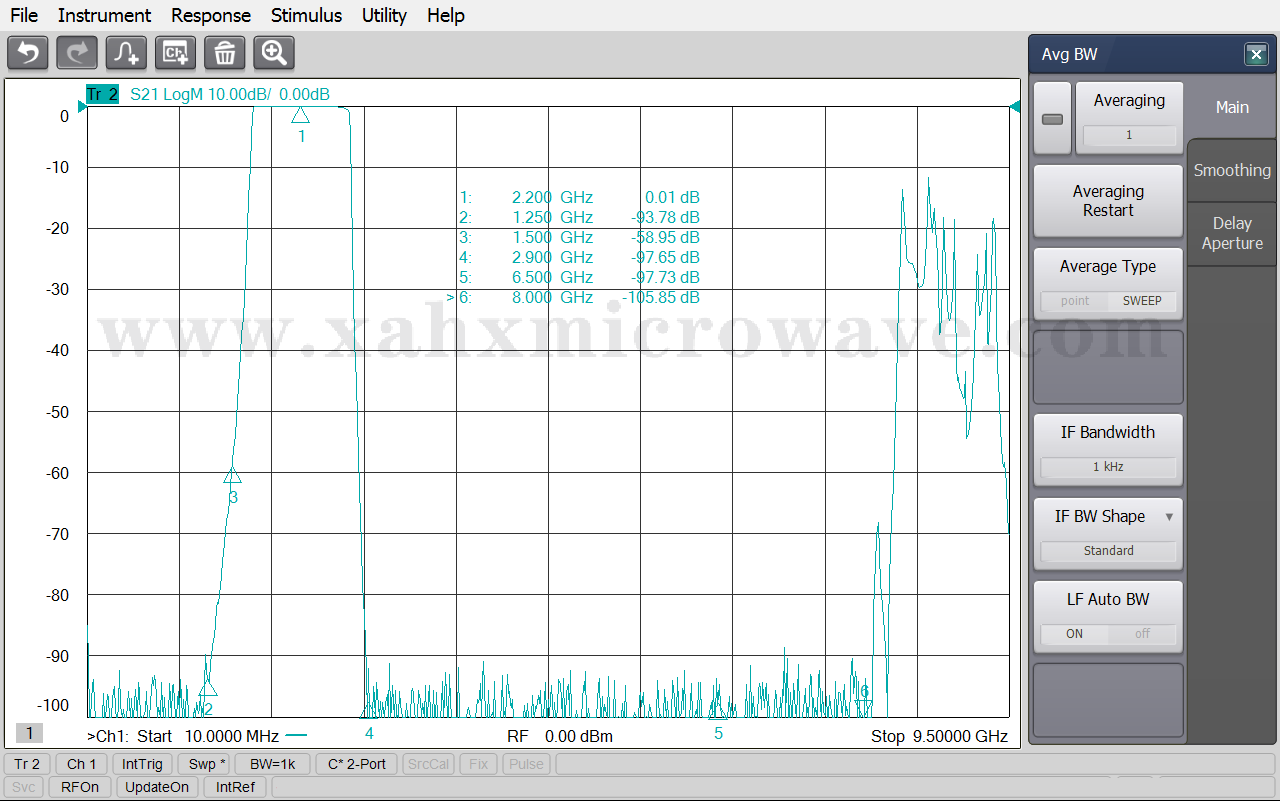
Task: Select the Standard IF BW shape field
Action: click(x=1108, y=551)
